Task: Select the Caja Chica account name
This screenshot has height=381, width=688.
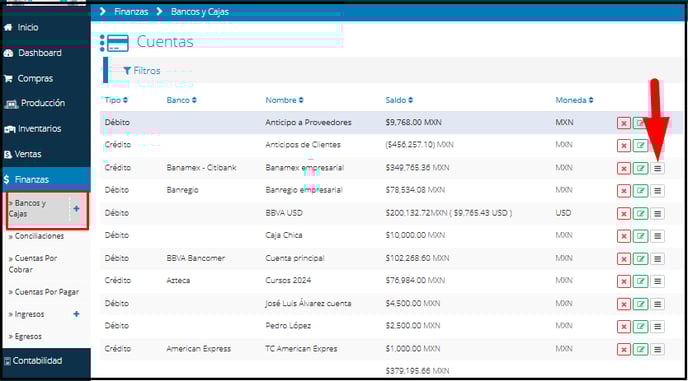Action: point(283,235)
